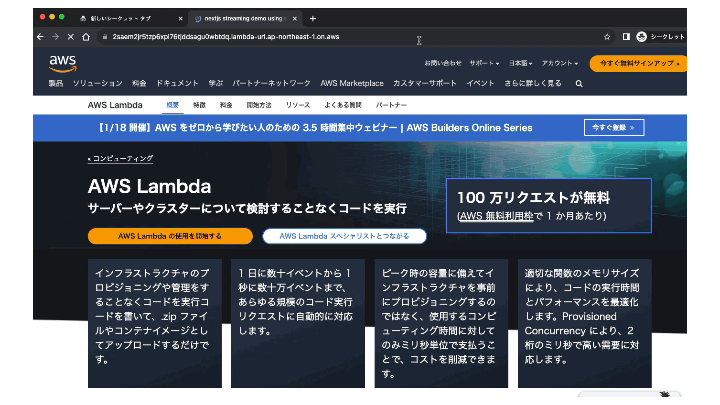Bookmark this page with the star icon
Image resolution: width=720 pixels, height=405 pixels.
pos(607,37)
